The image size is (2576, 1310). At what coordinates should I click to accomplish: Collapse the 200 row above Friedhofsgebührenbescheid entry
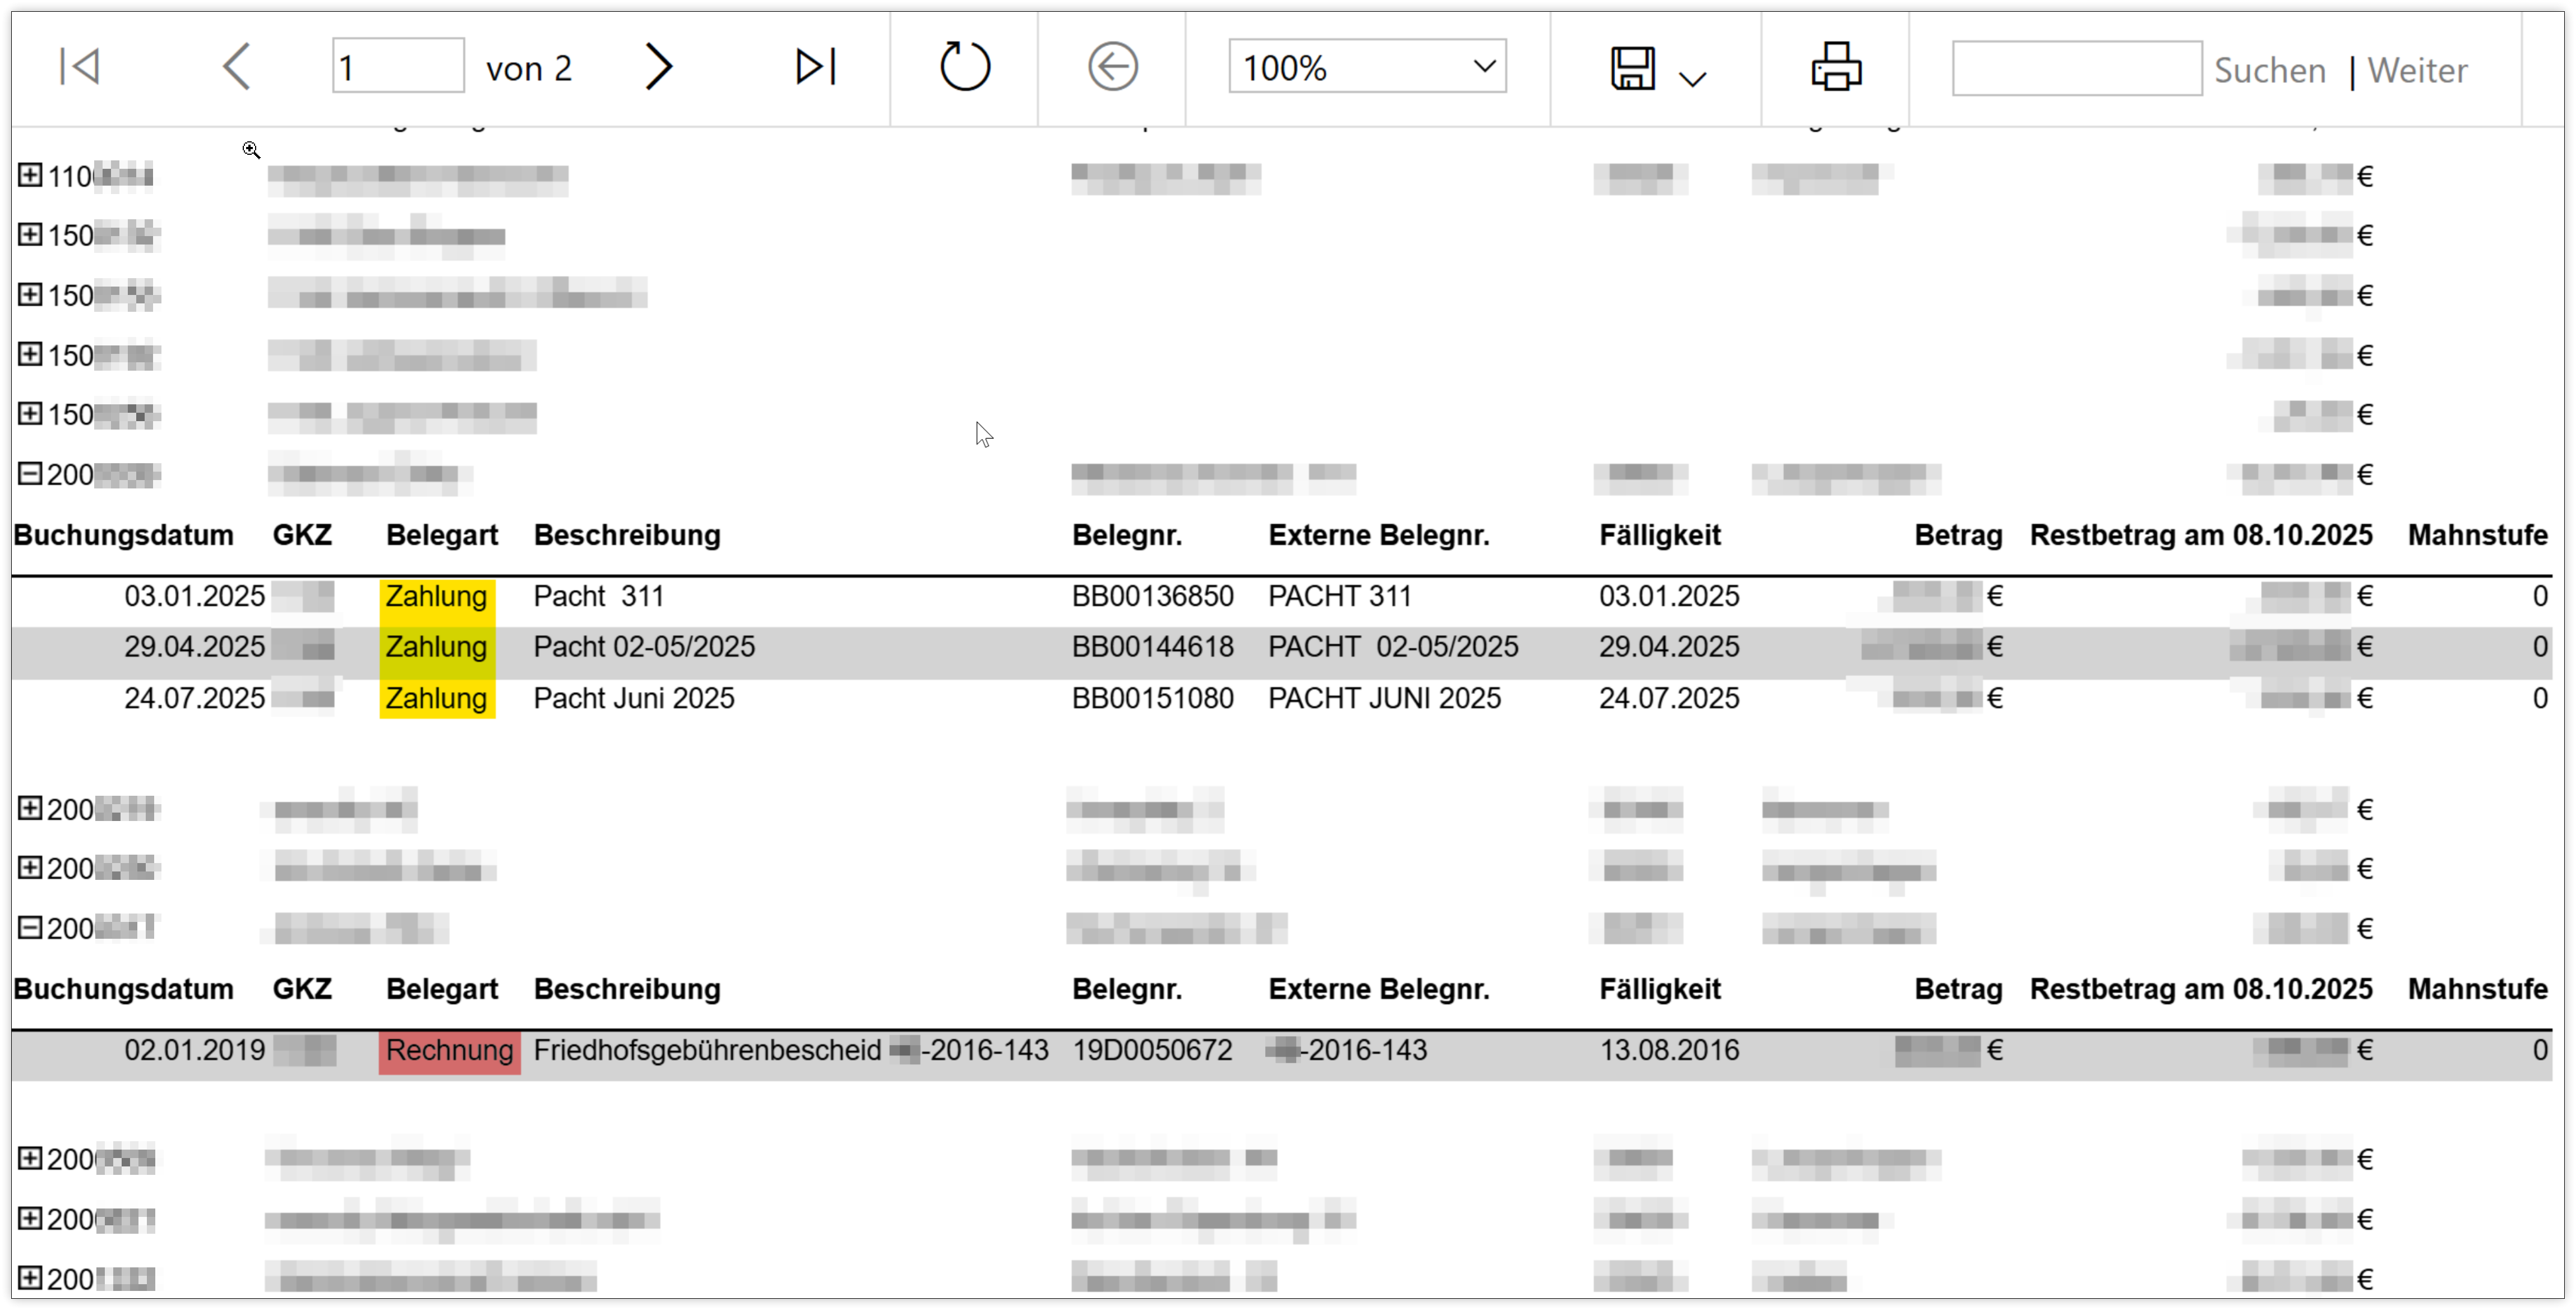click(30, 927)
